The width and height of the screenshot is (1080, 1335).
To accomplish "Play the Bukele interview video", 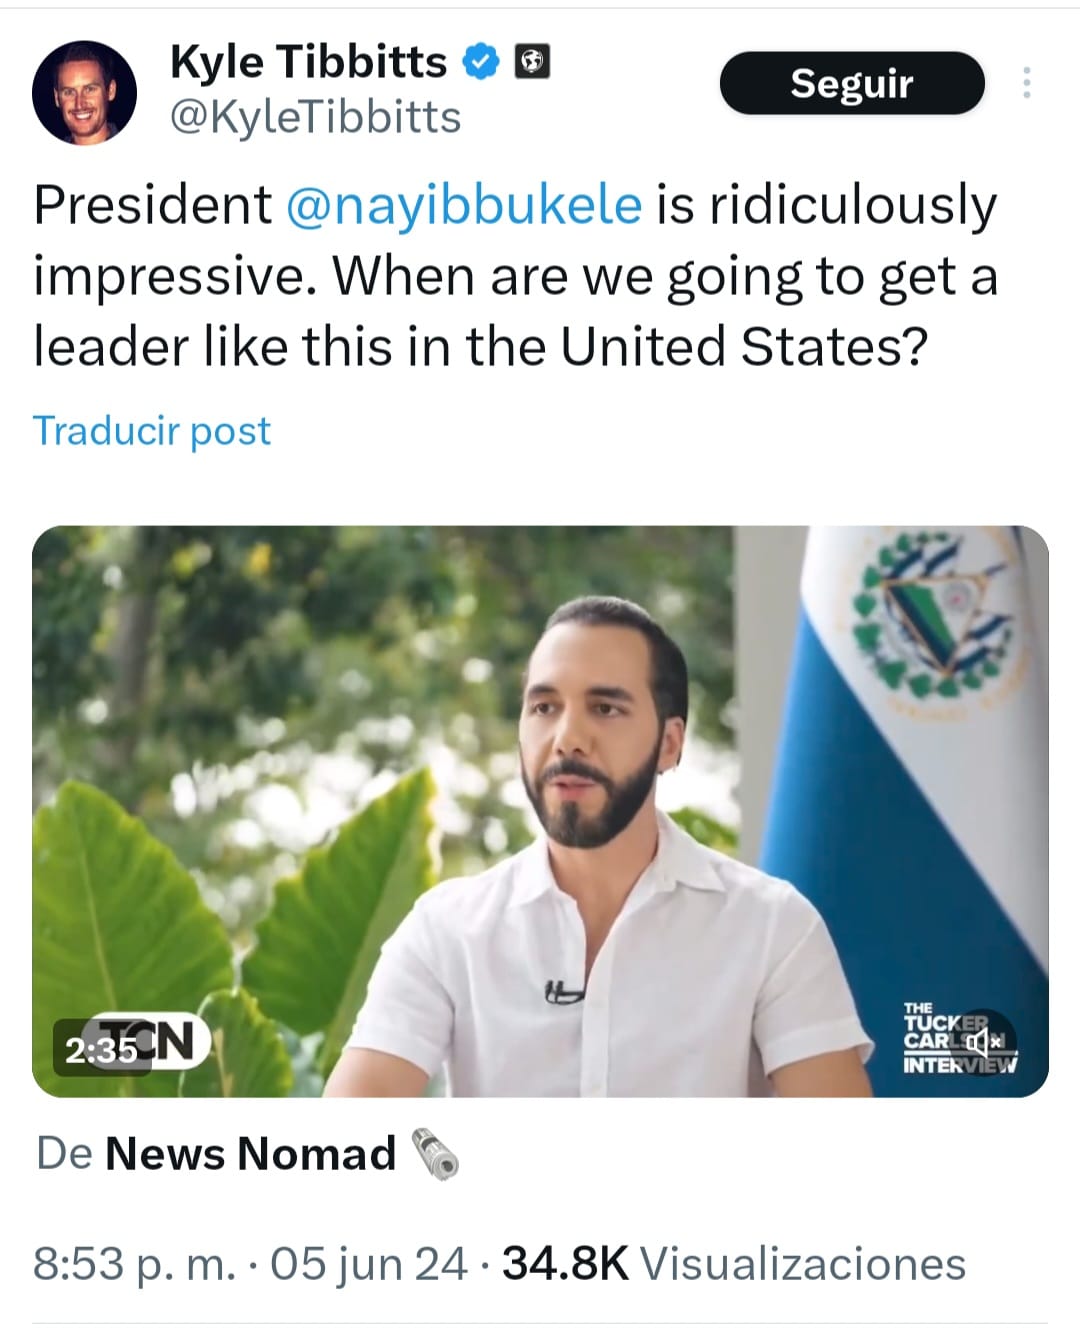I will point(540,811).
